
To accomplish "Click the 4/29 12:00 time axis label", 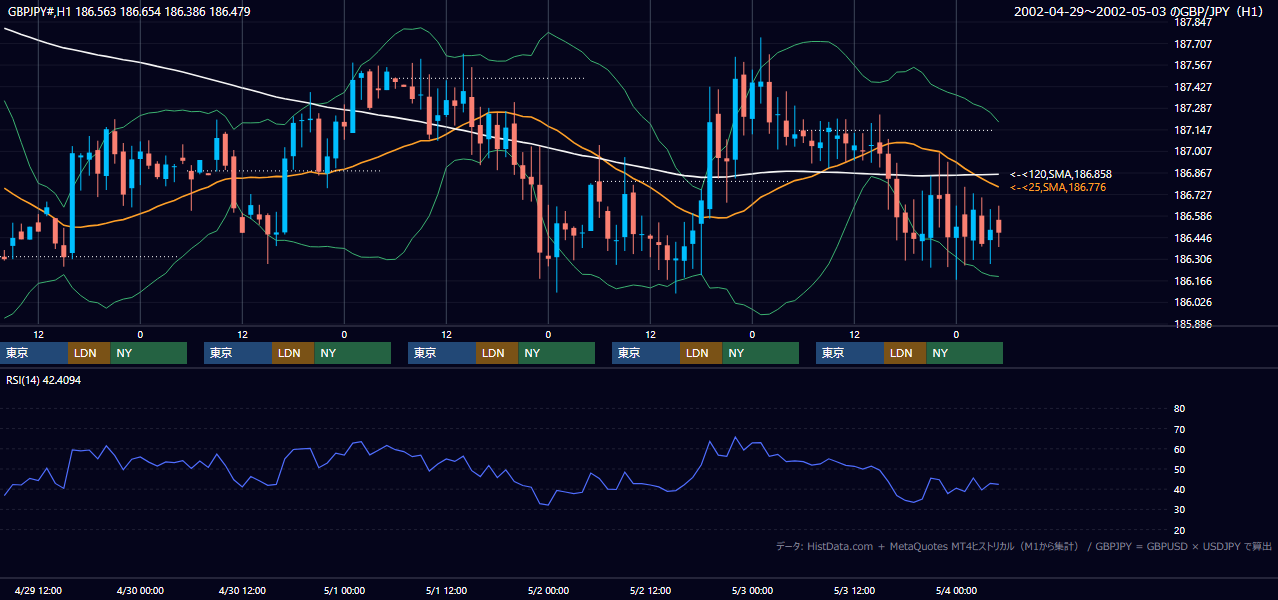I will coord(39,590).
